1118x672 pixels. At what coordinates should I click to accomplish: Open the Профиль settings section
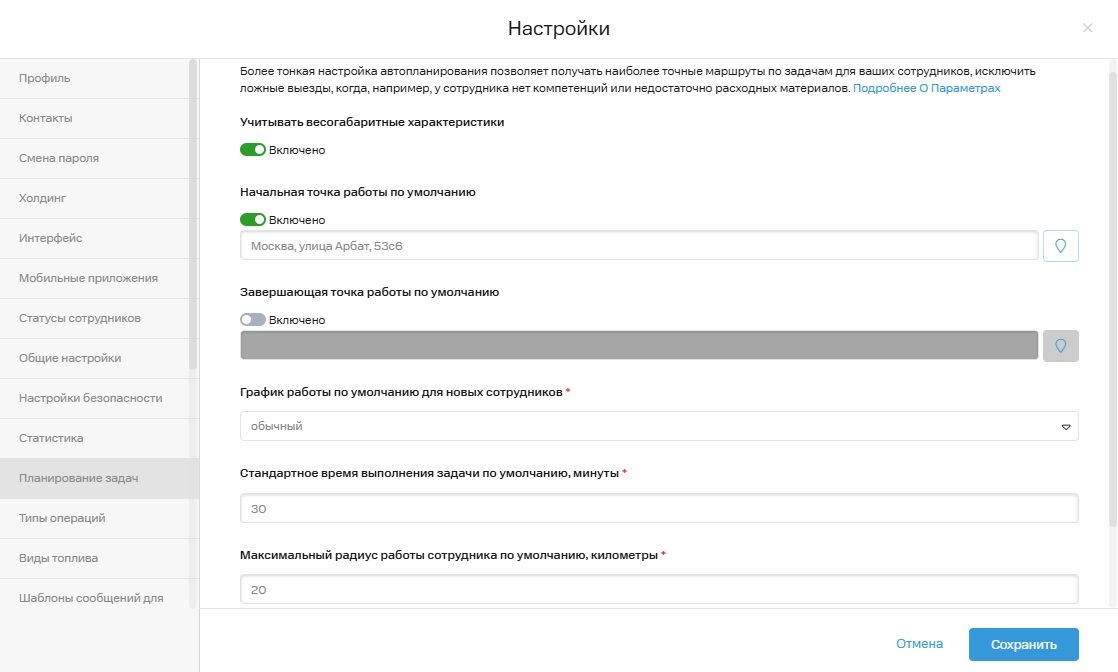tap(45, 78)
